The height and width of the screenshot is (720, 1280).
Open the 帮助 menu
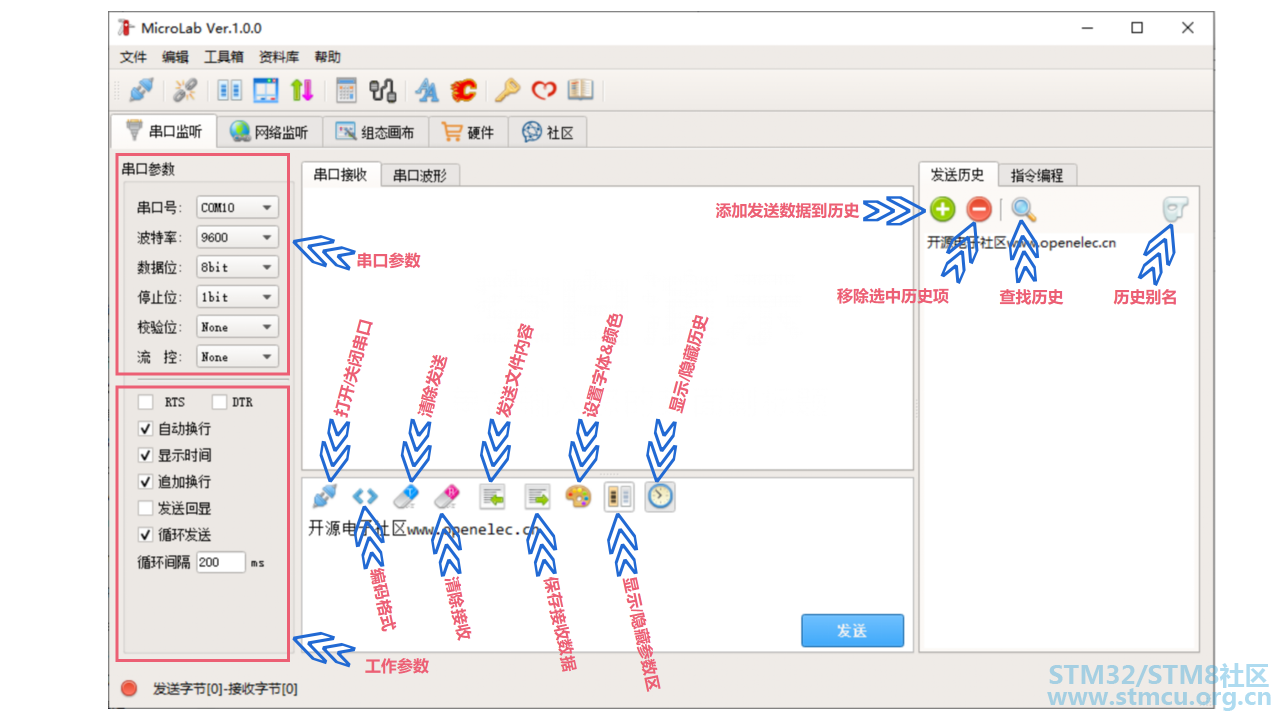pyautogui.click(x=327, y=57)
